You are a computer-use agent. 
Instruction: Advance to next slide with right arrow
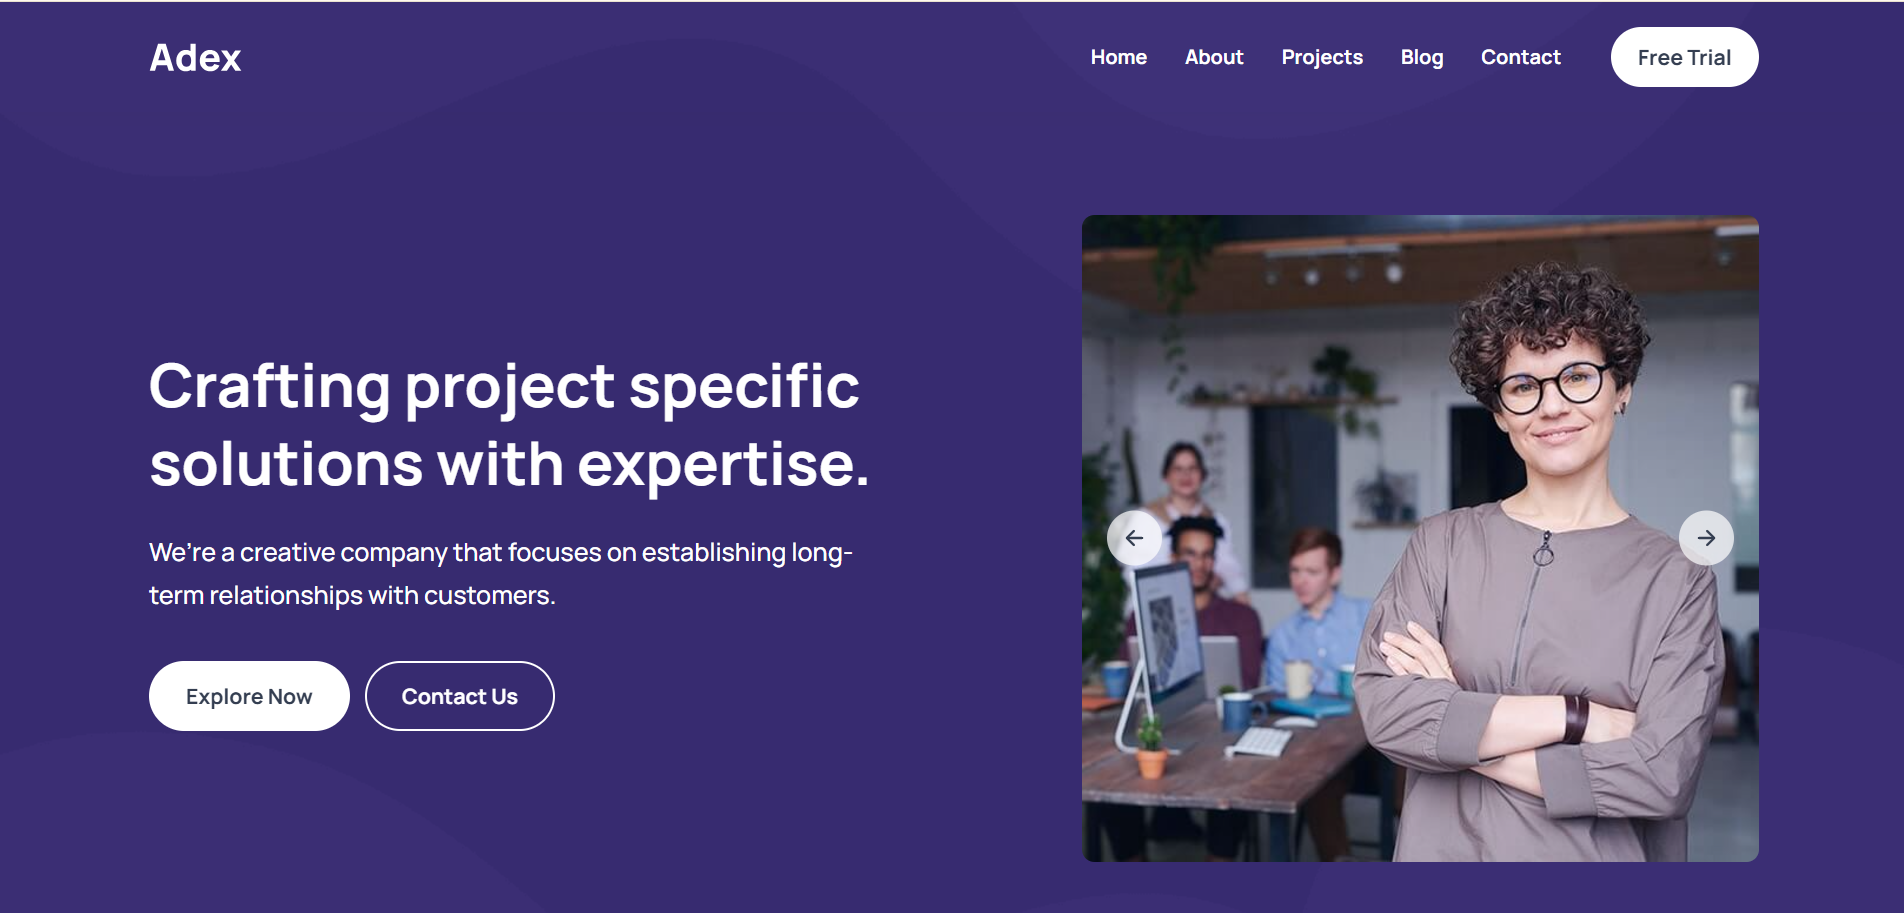pos(1706,538)
